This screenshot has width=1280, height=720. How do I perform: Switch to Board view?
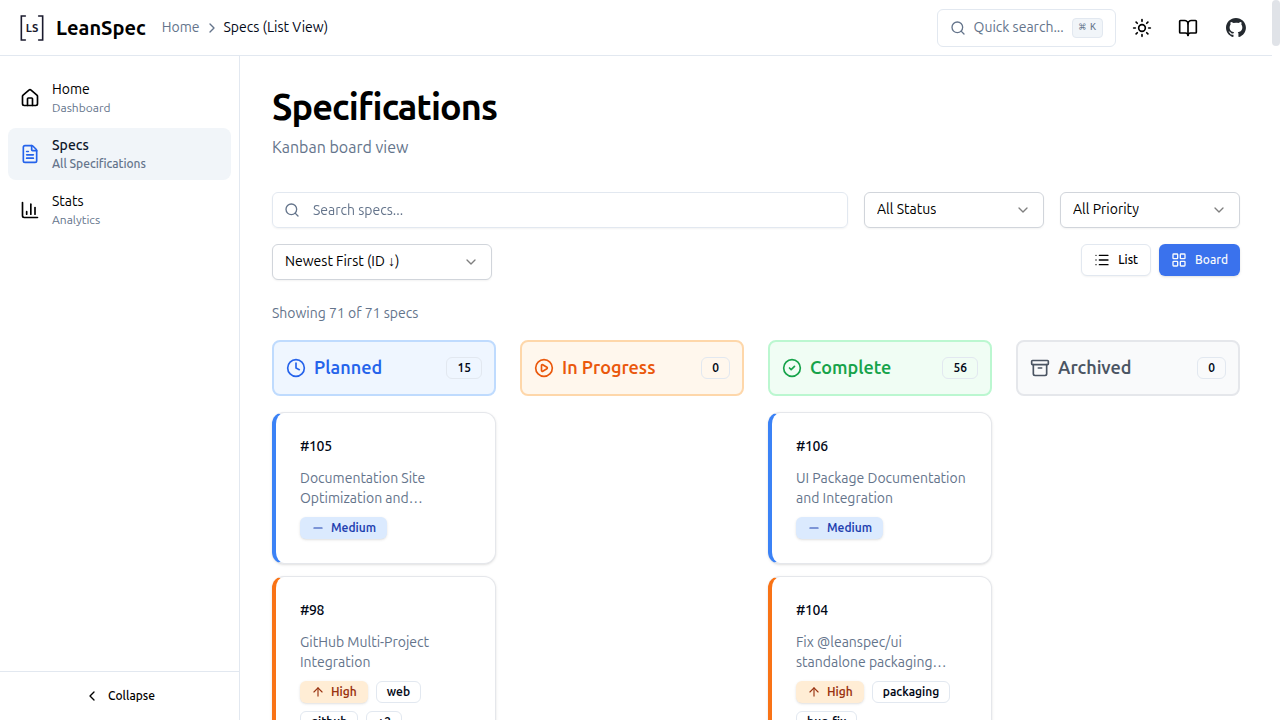[x=1199, y=259]
